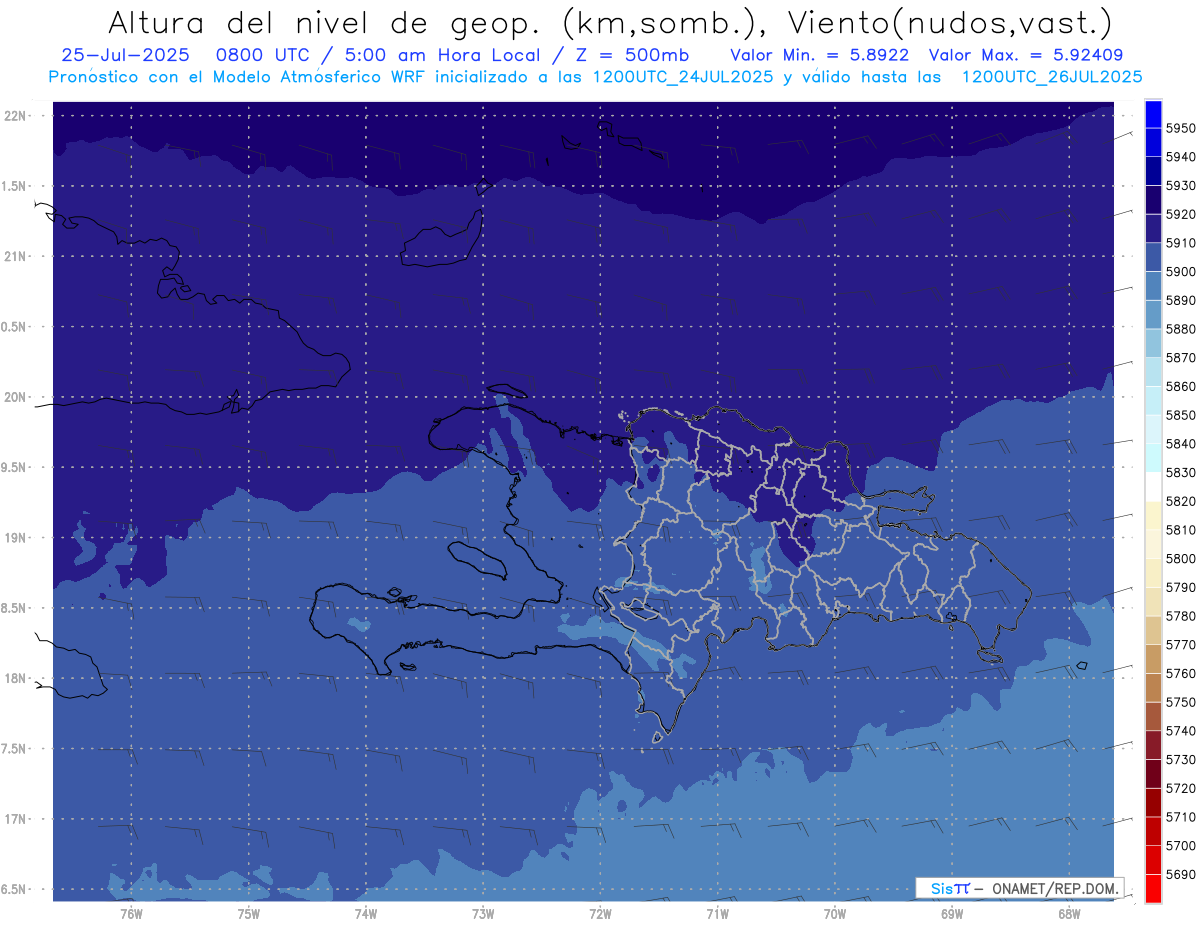Pick the bright blue swatch above 5950

[1153, 113]
